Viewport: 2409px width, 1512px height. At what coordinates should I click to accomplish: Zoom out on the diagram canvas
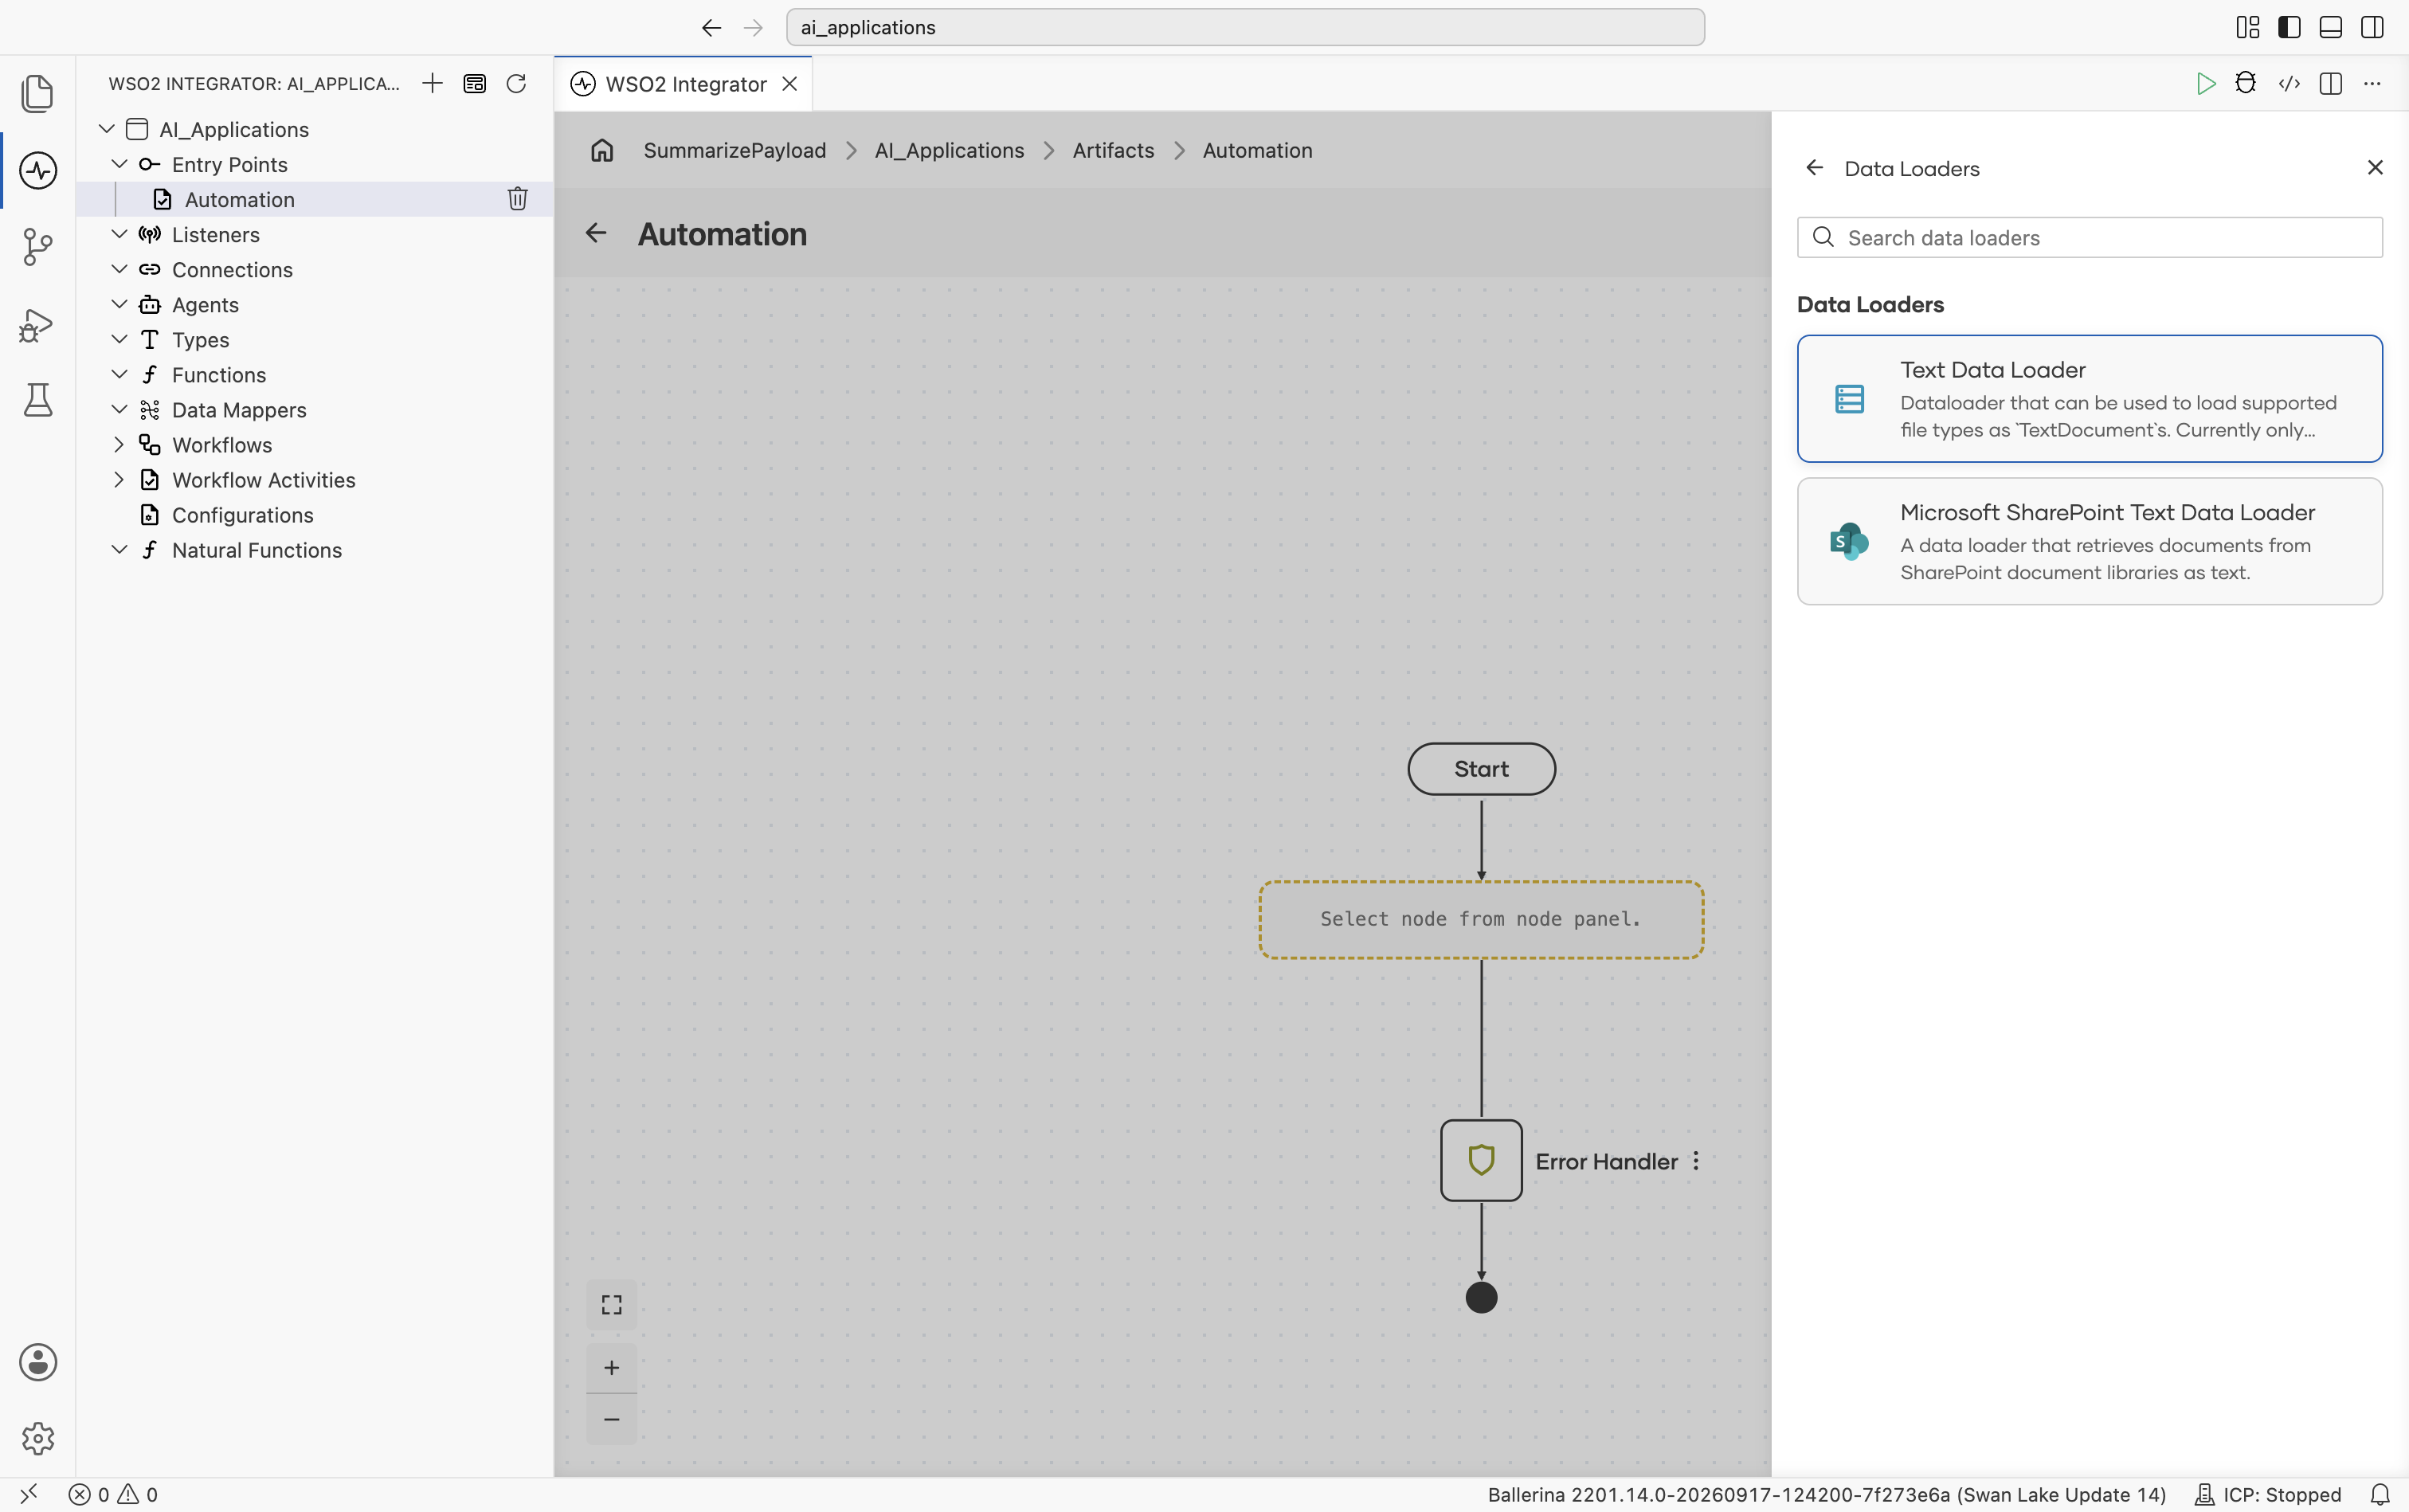(612, 1419)
